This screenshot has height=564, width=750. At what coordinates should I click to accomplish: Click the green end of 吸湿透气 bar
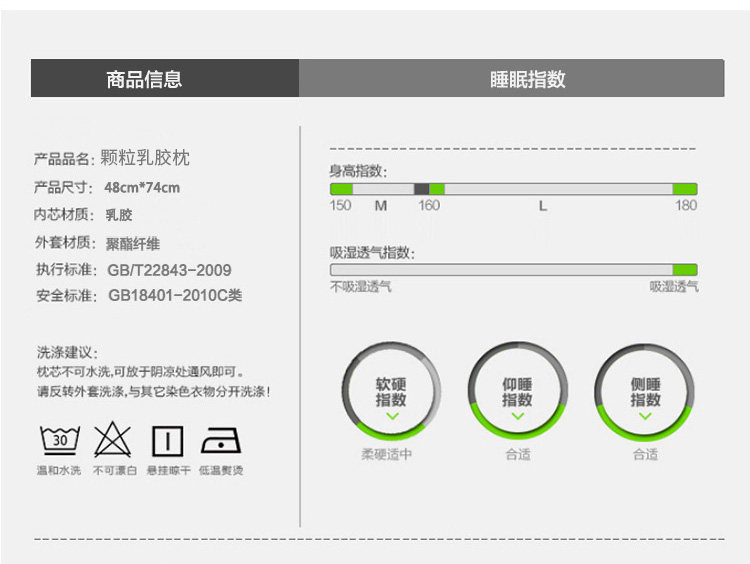pyautogui.click(x=685, y=269)
